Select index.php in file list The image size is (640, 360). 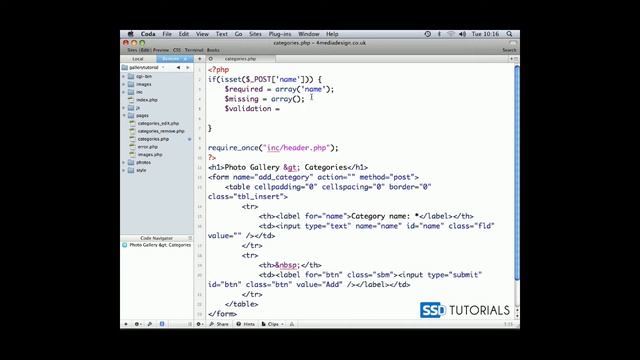click(147, 100)
